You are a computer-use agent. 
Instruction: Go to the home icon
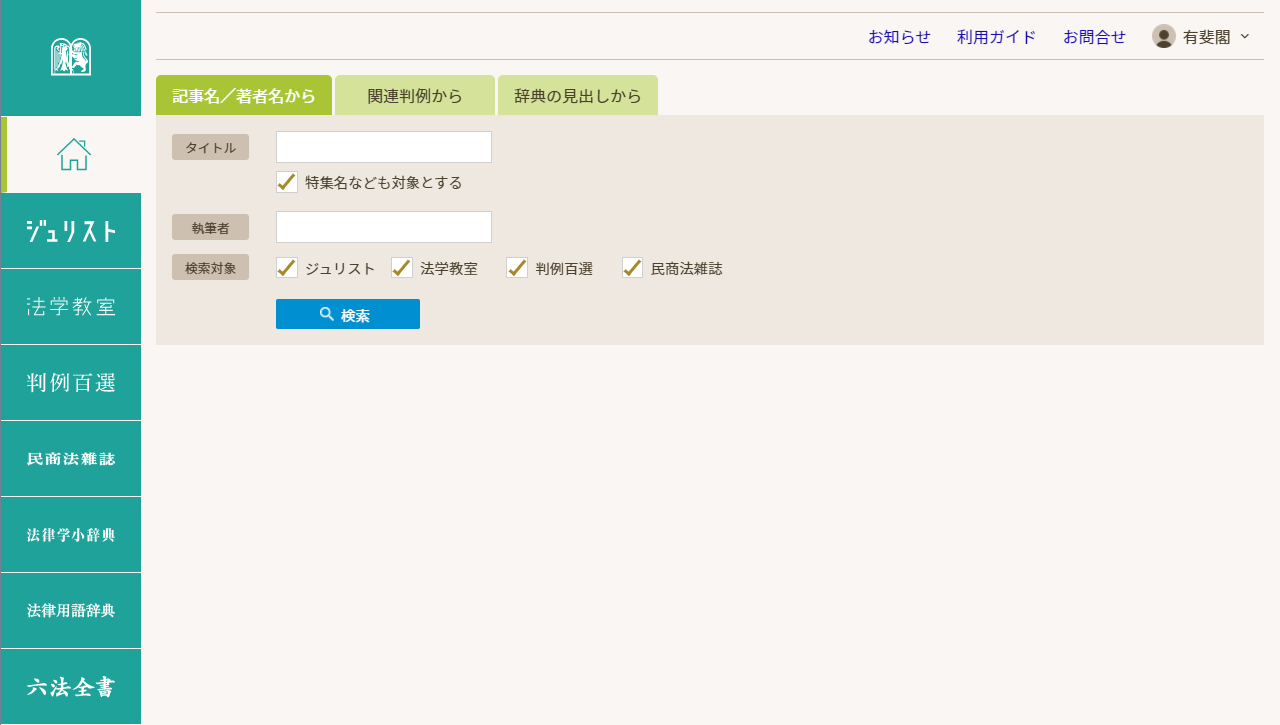click(x=74, y=154)
